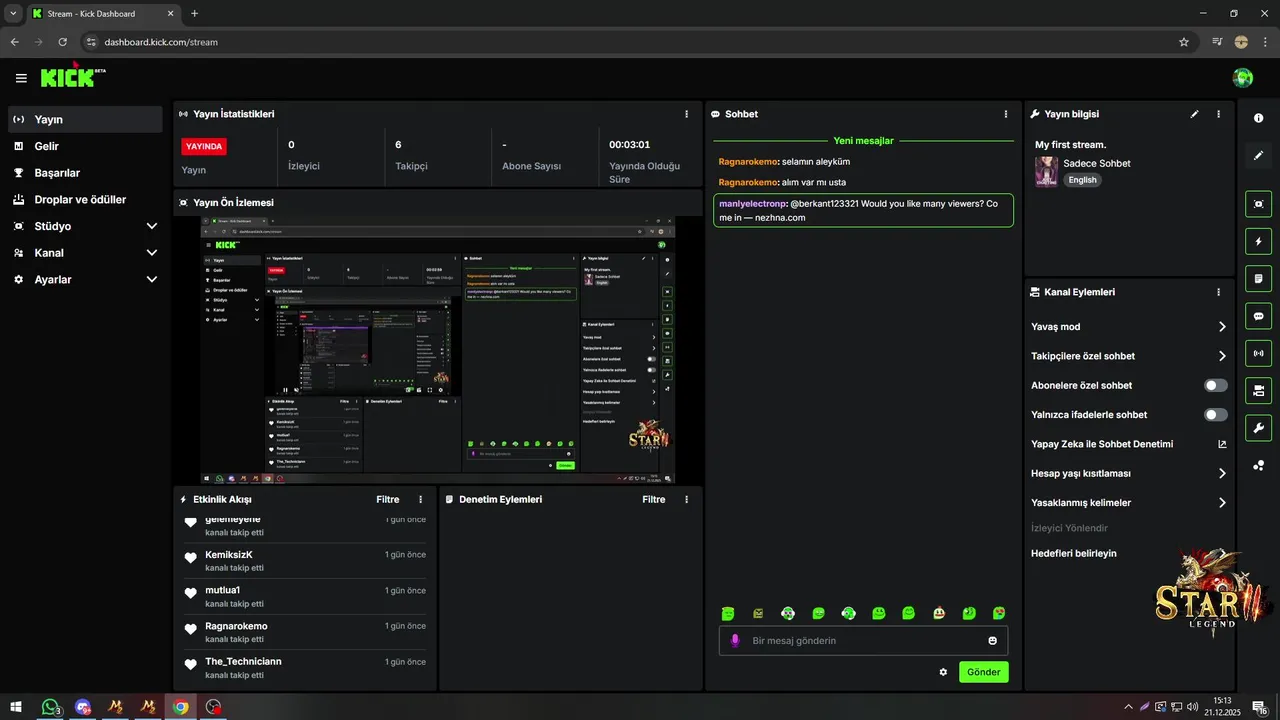Toggle the camera widget icon in right bar

coord(1259,390)
